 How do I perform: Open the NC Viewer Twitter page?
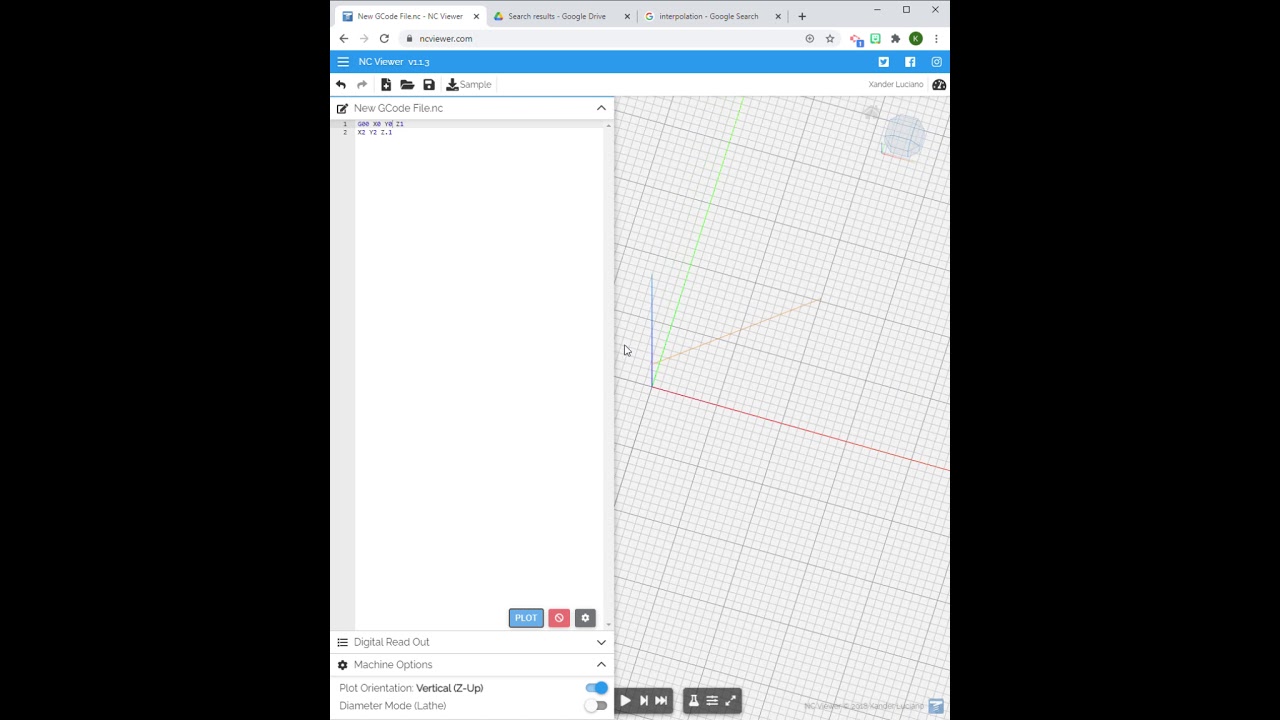coord(883,62)
